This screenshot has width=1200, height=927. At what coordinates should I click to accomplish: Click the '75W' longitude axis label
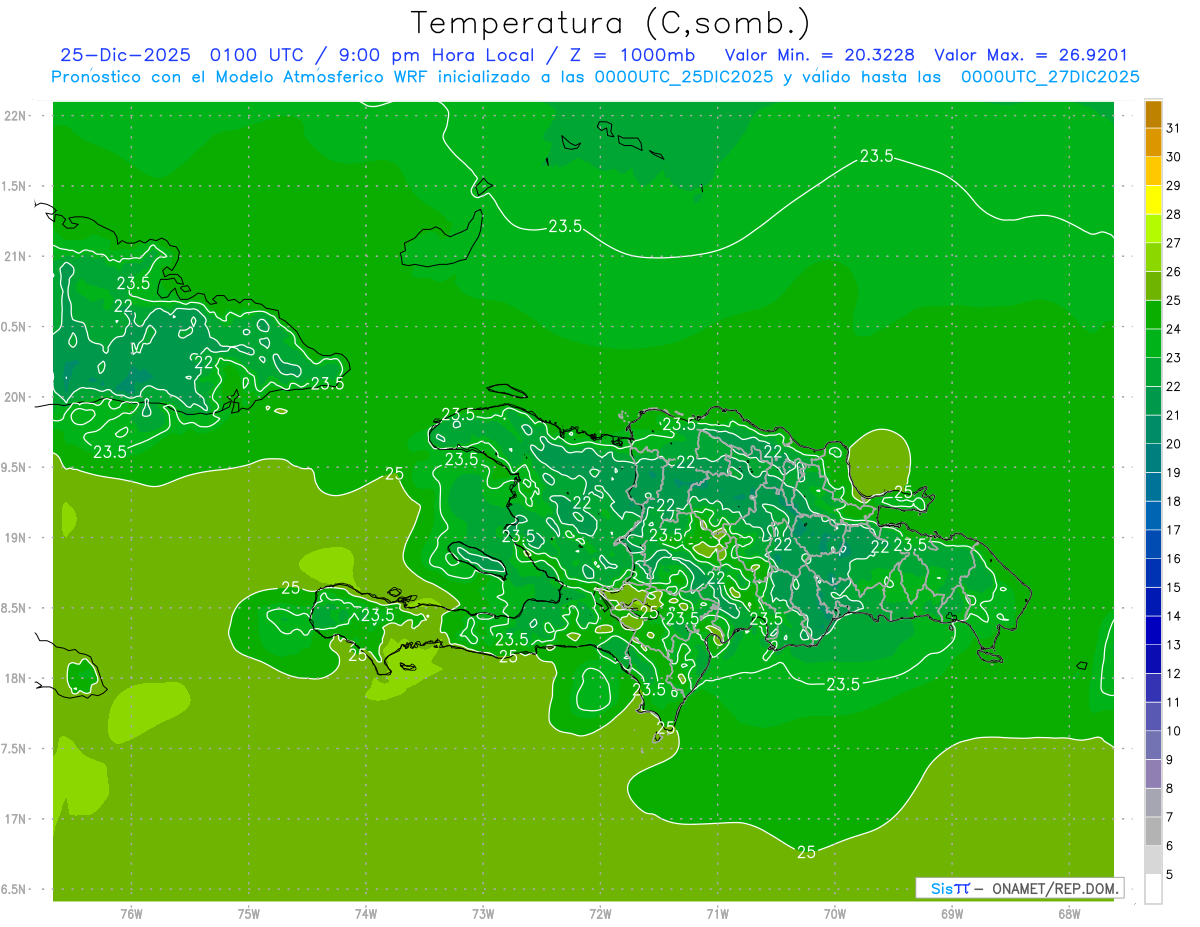pos(248,914)
